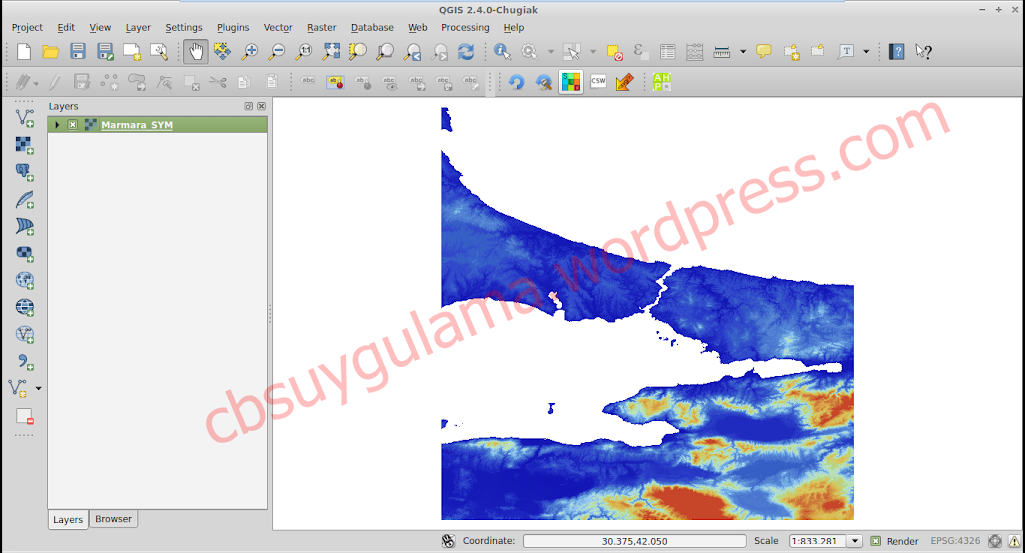Click Add Delimited Text Layer comma icon
1025x553 pixels.
[25, 361]
